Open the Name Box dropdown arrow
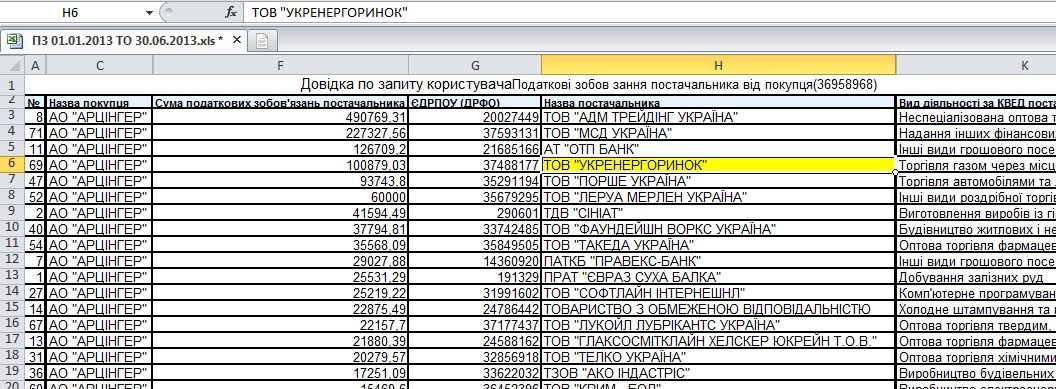1056x389 pixels. coord(150,13)
